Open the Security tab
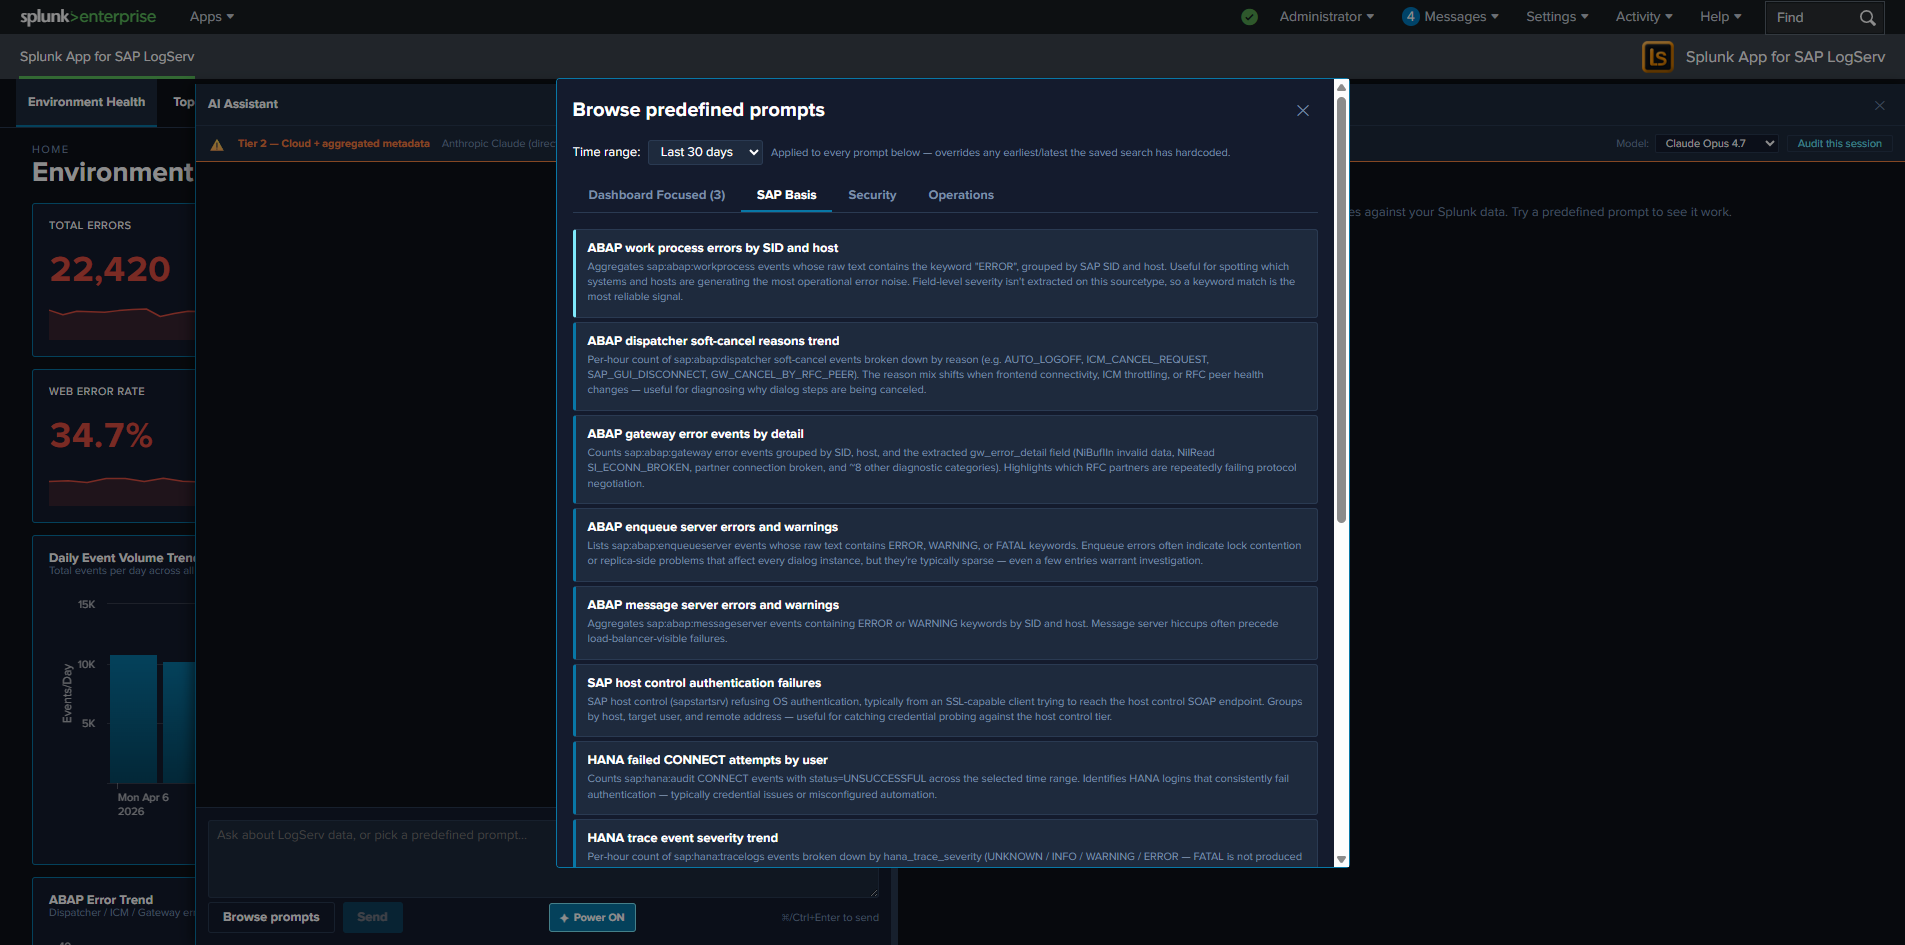The image size is (1905, 945). pyautogui.click(x=872, y=195)
